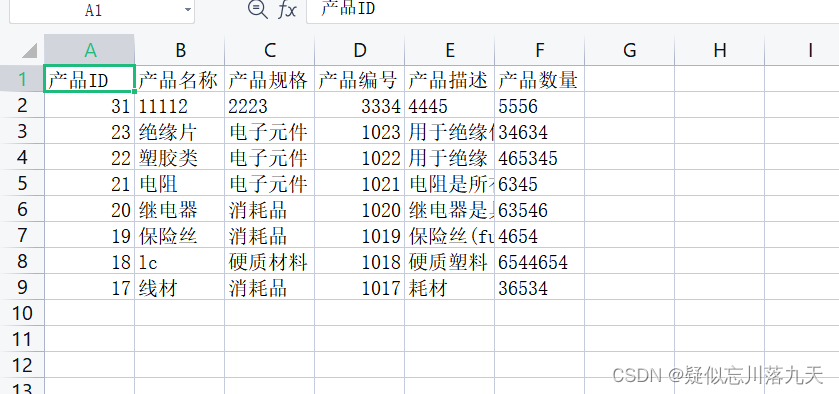Click the quantity cell 63546
The height and width of the screenshot is (394, 839).
click(x=539, y=209)
